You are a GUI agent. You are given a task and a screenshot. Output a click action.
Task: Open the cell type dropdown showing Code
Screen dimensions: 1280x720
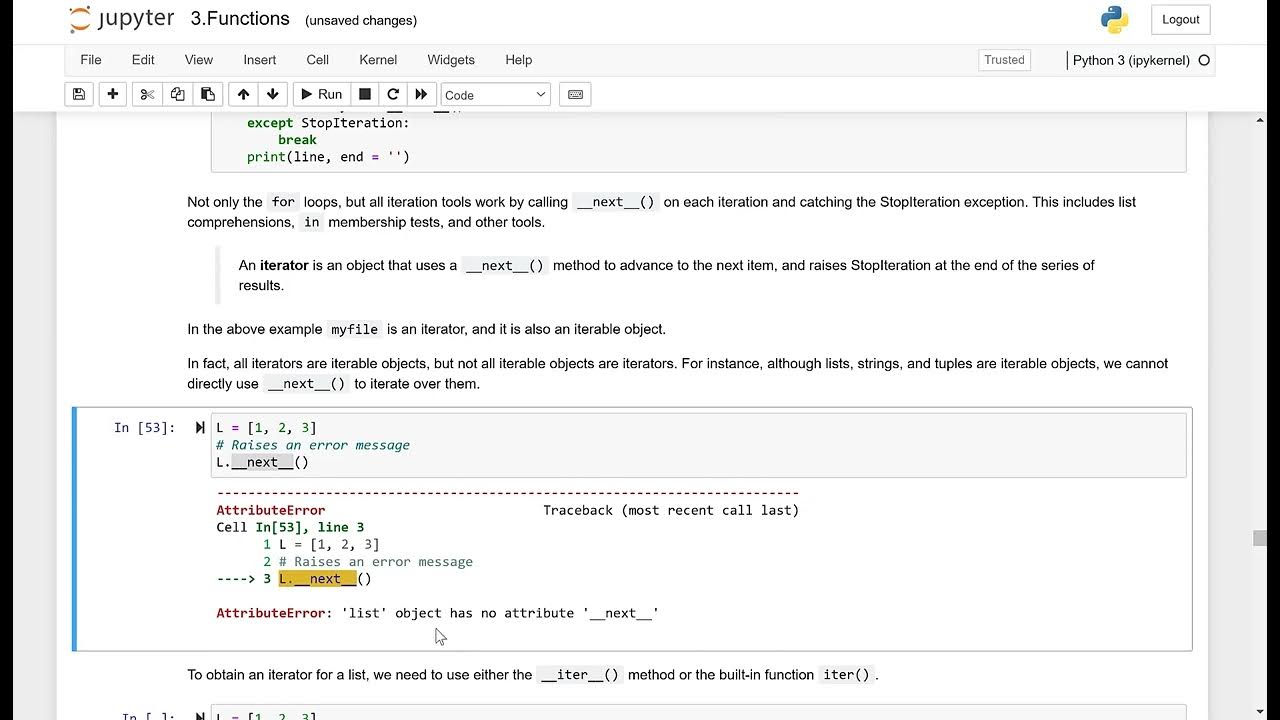click(496, 94)
